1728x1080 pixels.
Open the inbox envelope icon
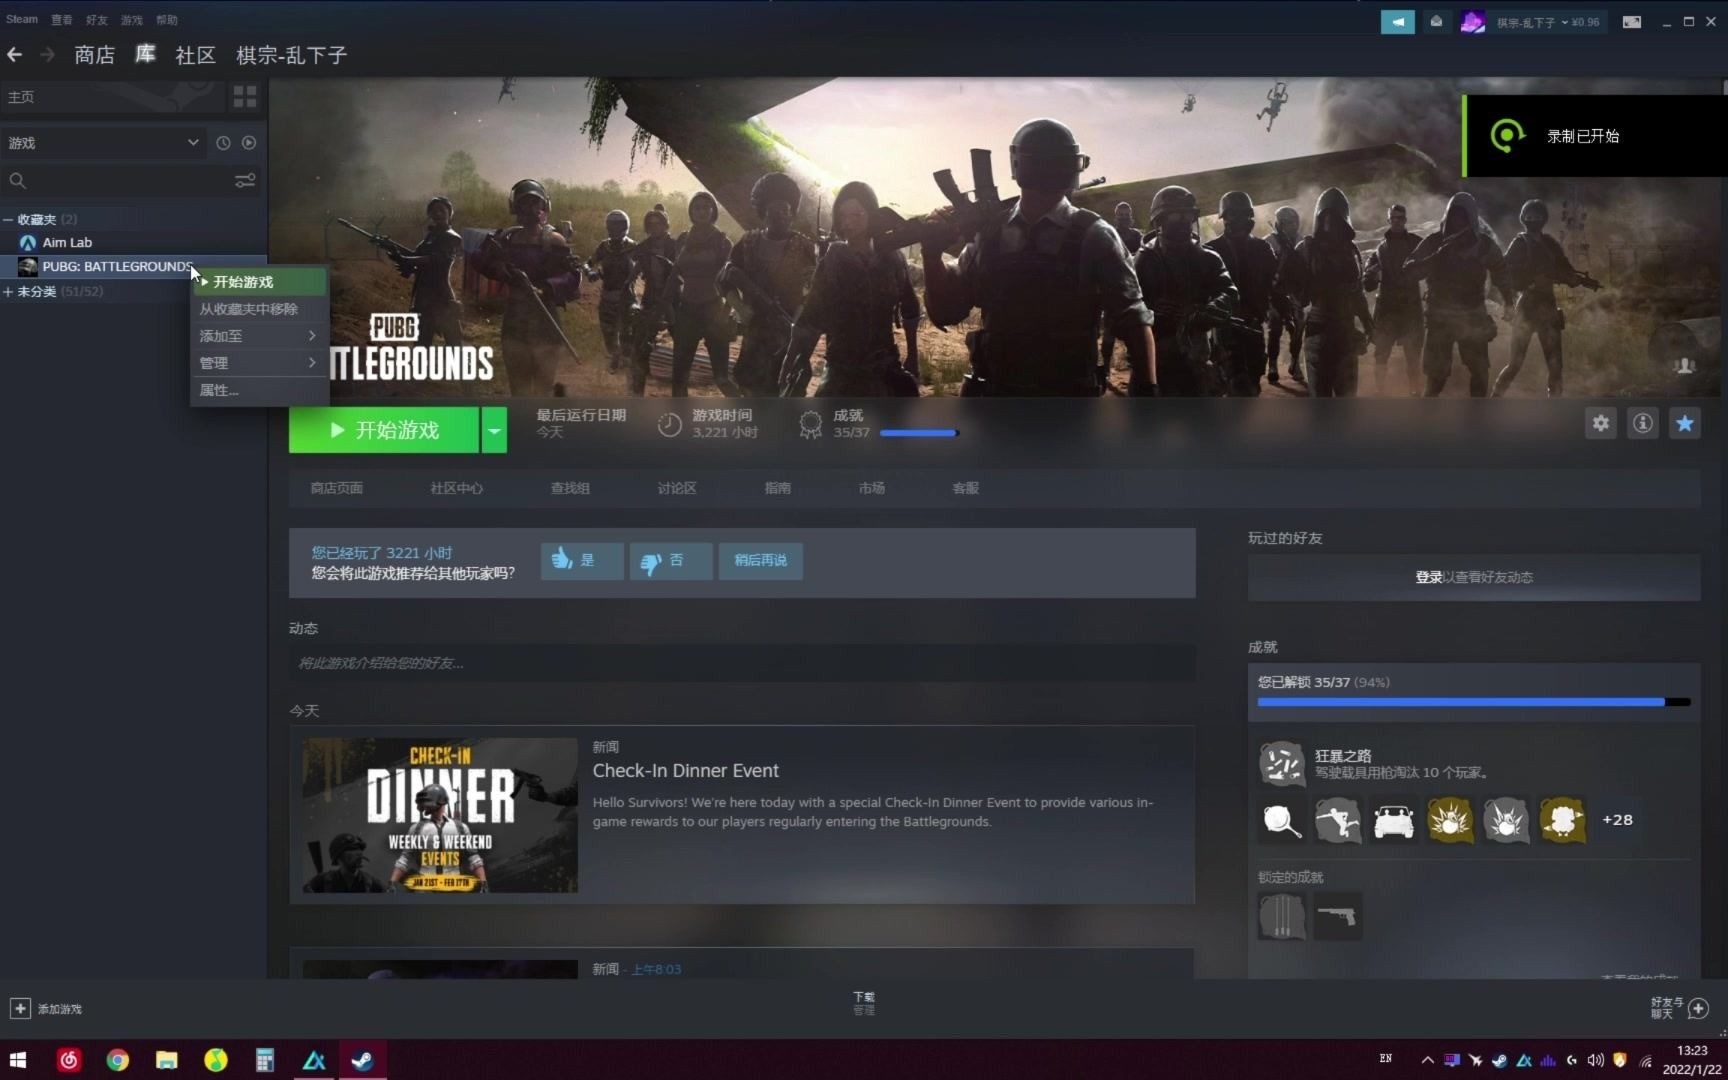tap(1436, 22)
